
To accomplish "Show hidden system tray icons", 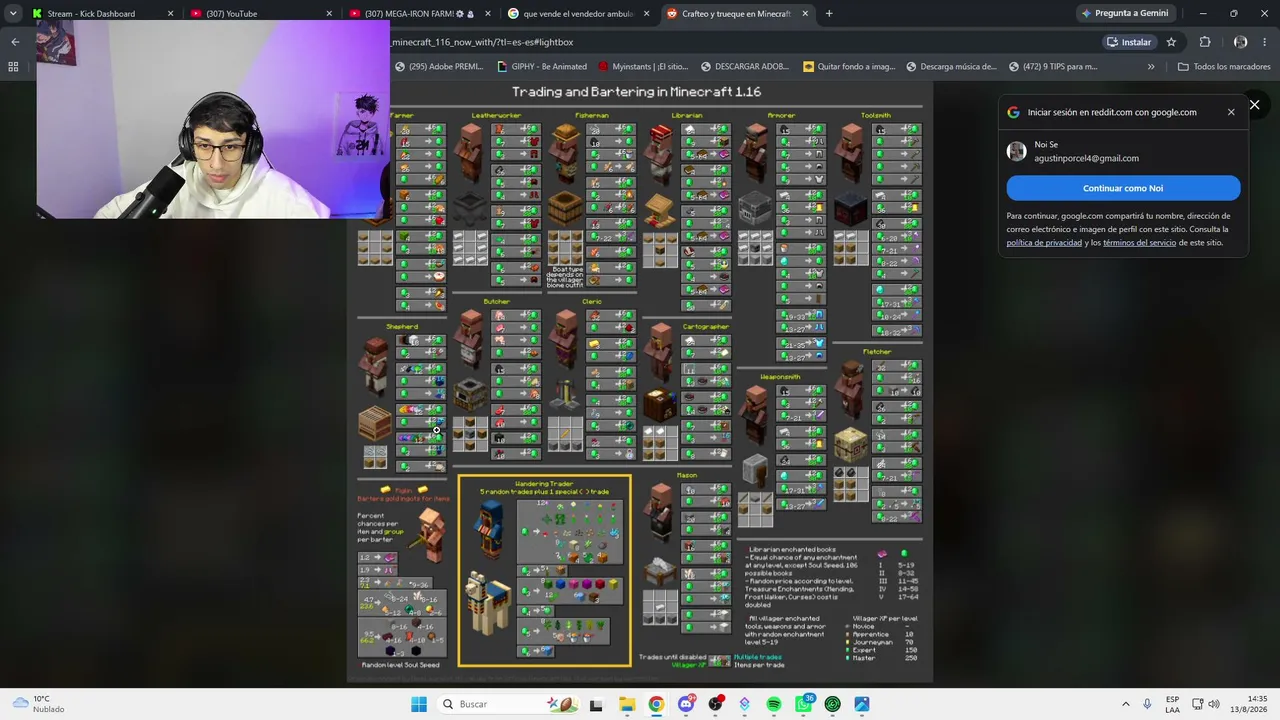I will pos(1125,704).
